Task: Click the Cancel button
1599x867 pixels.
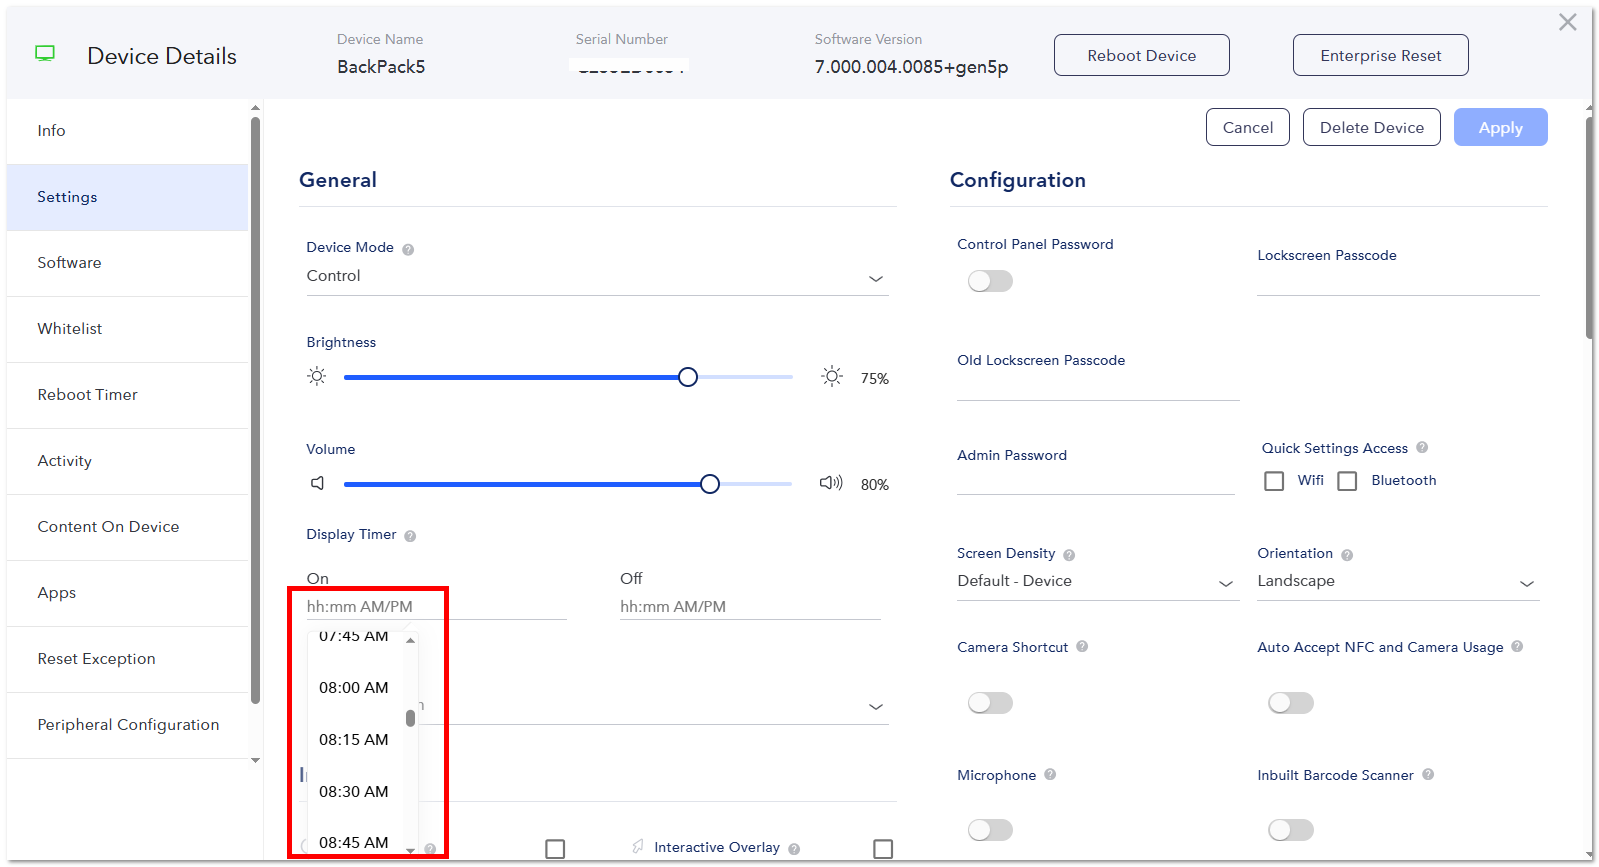Action: click(x=1248, y=127)
